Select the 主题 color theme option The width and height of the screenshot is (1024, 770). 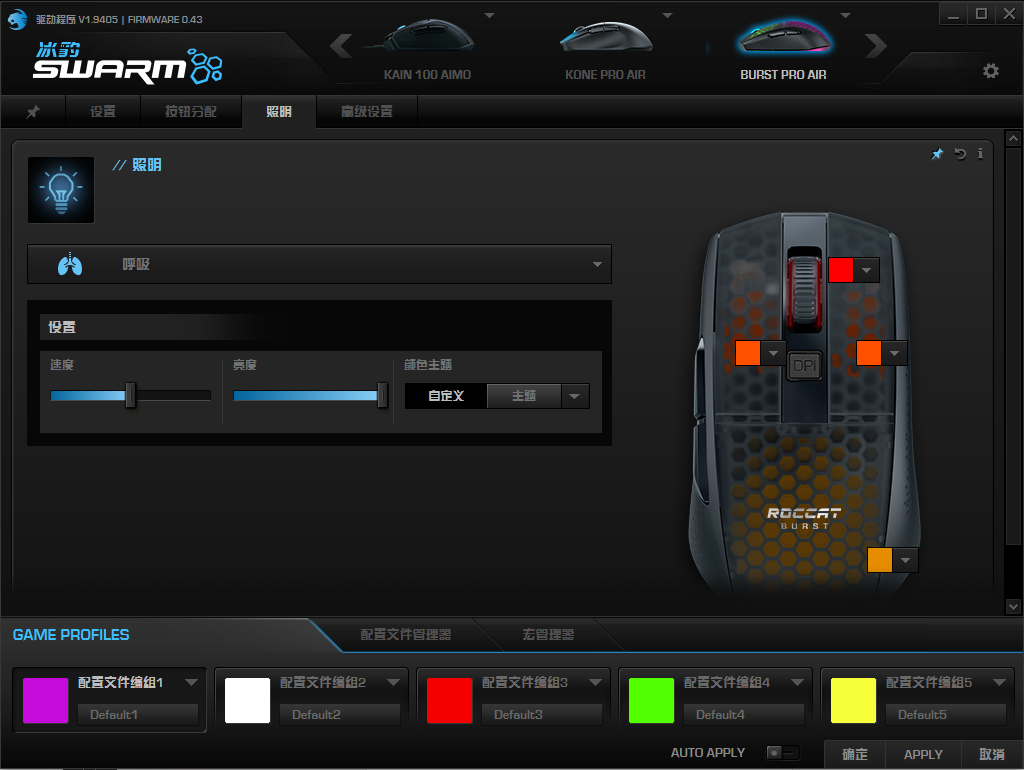(x=524, y=396)
